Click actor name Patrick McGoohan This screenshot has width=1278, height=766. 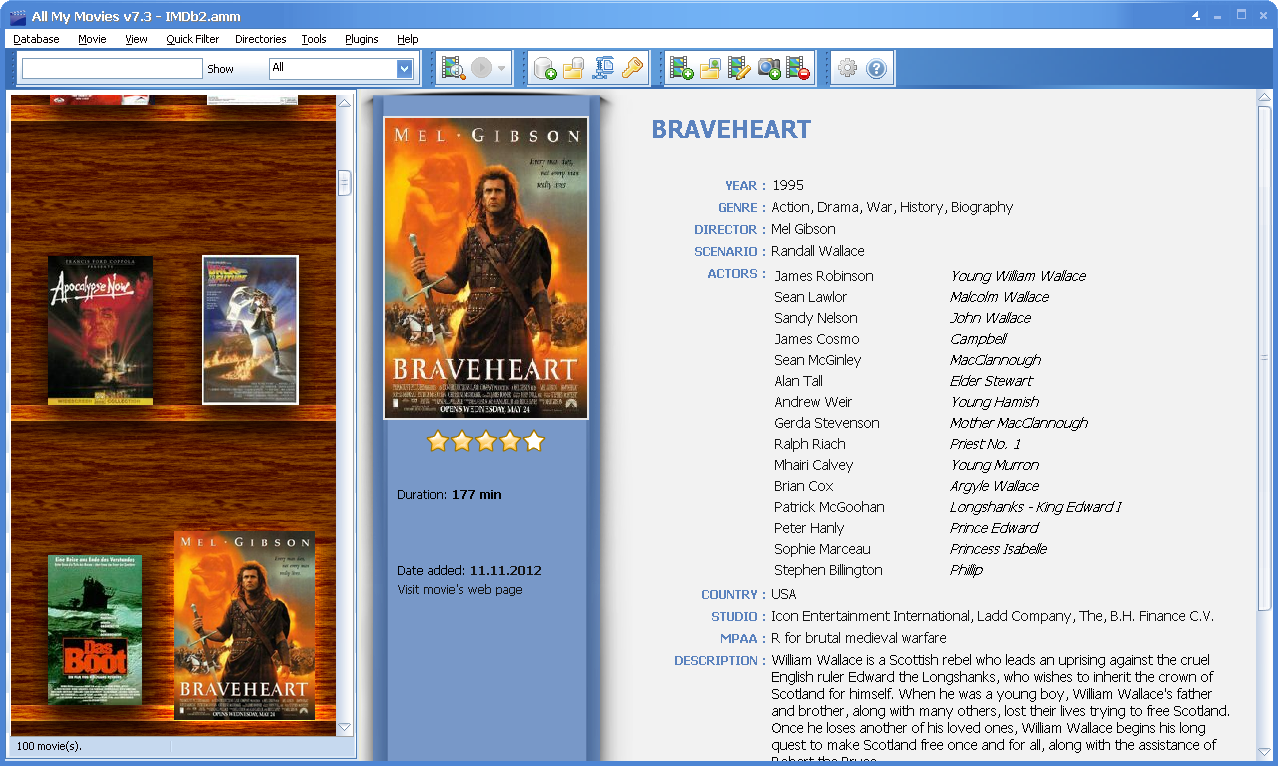(829, 507)
